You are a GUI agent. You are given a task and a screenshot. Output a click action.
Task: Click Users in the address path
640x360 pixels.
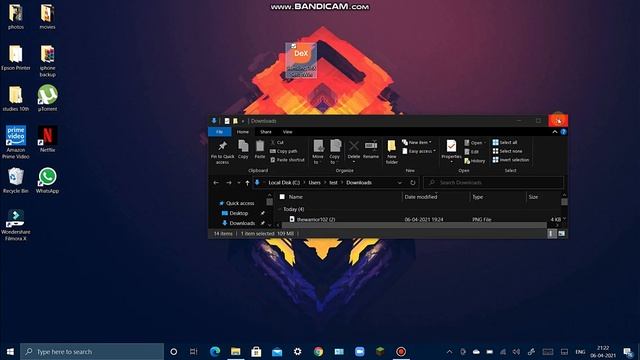point(315,182)
